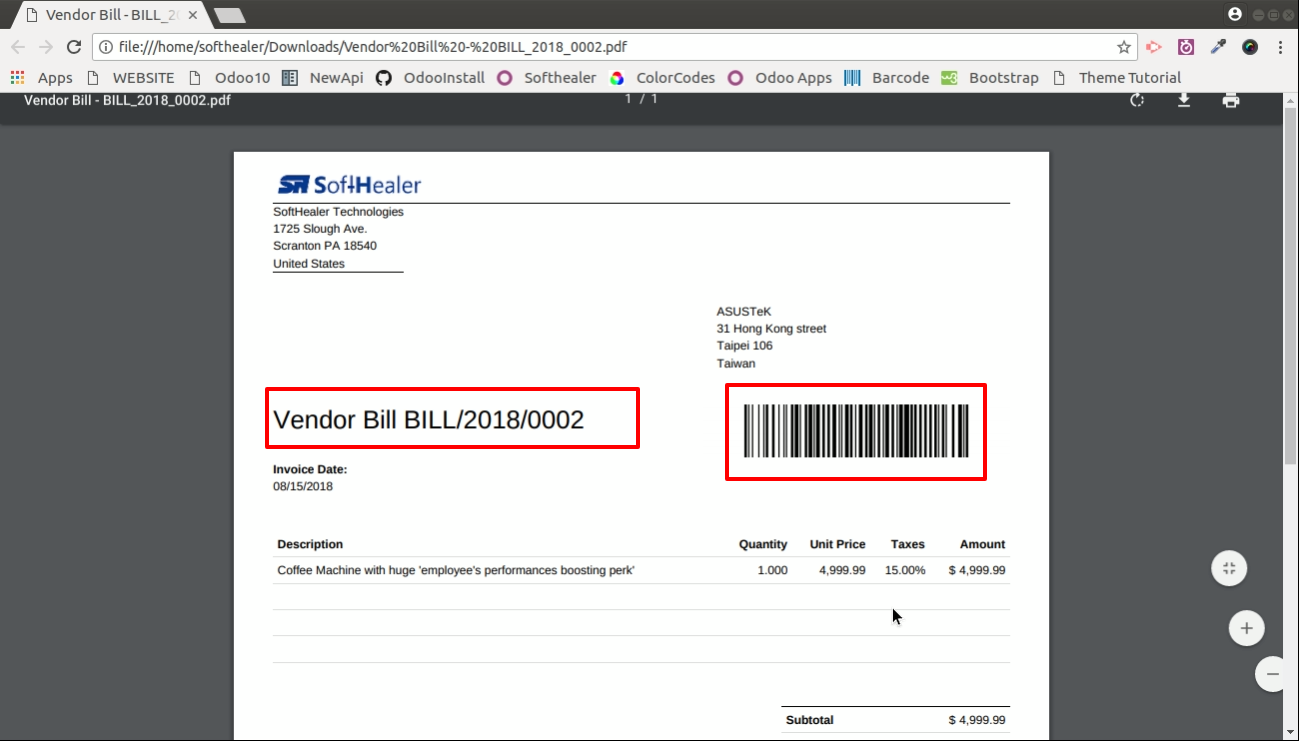Print the Vendor Bill PDF
This screenshot has width=1299, height=741.
1231,100
